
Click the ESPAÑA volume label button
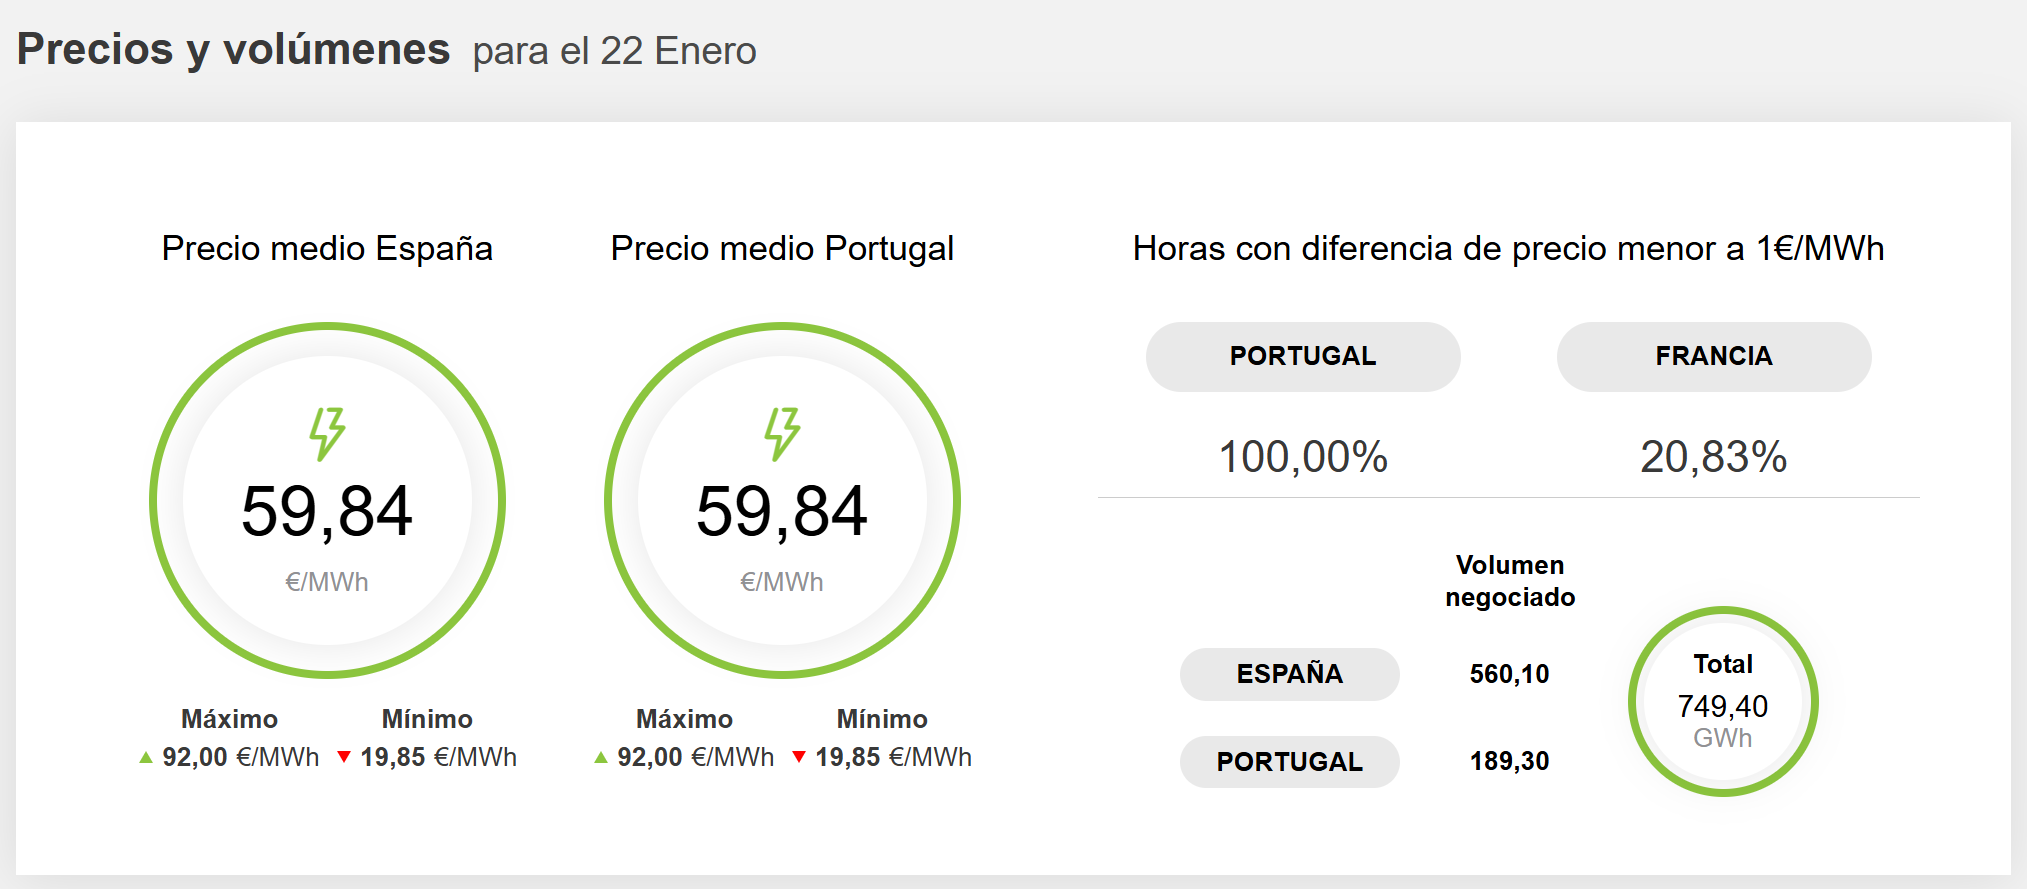pos(1289,674)
